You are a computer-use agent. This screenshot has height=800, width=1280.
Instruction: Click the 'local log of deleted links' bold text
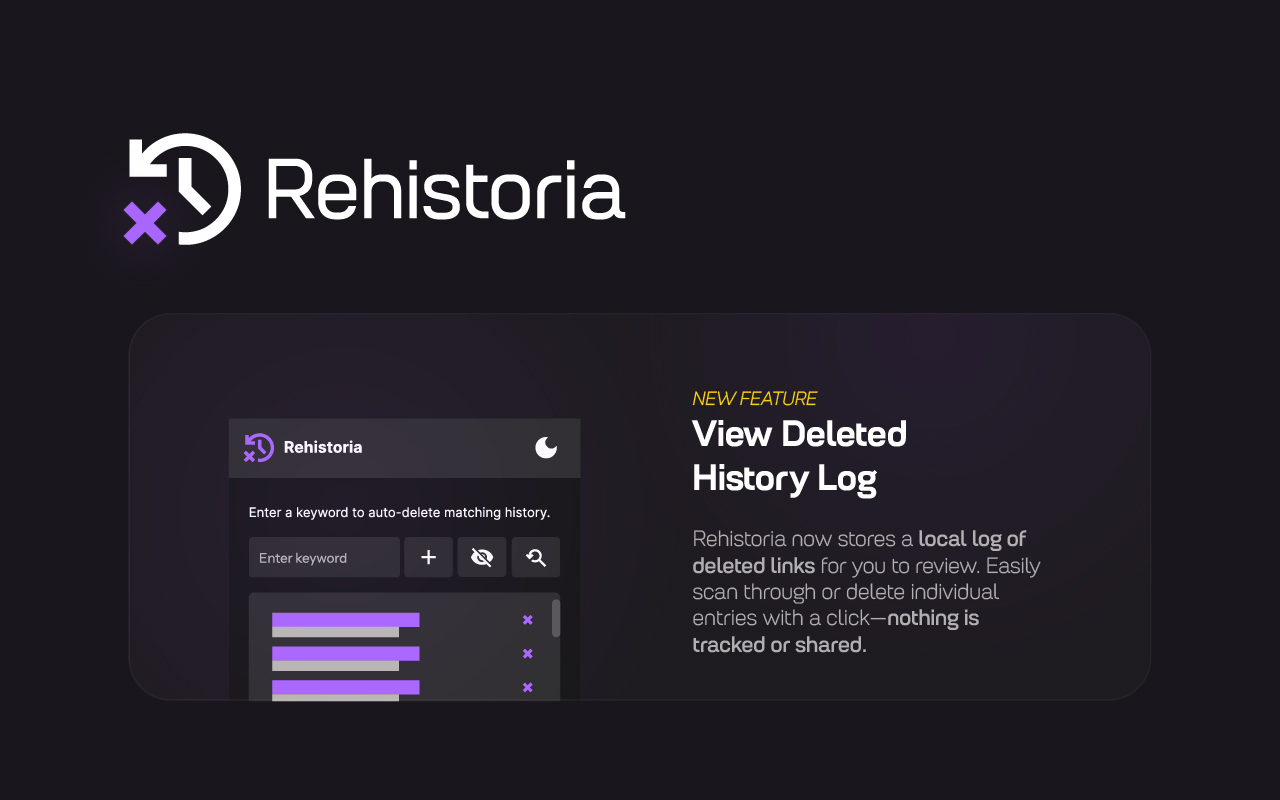[860, 552]
